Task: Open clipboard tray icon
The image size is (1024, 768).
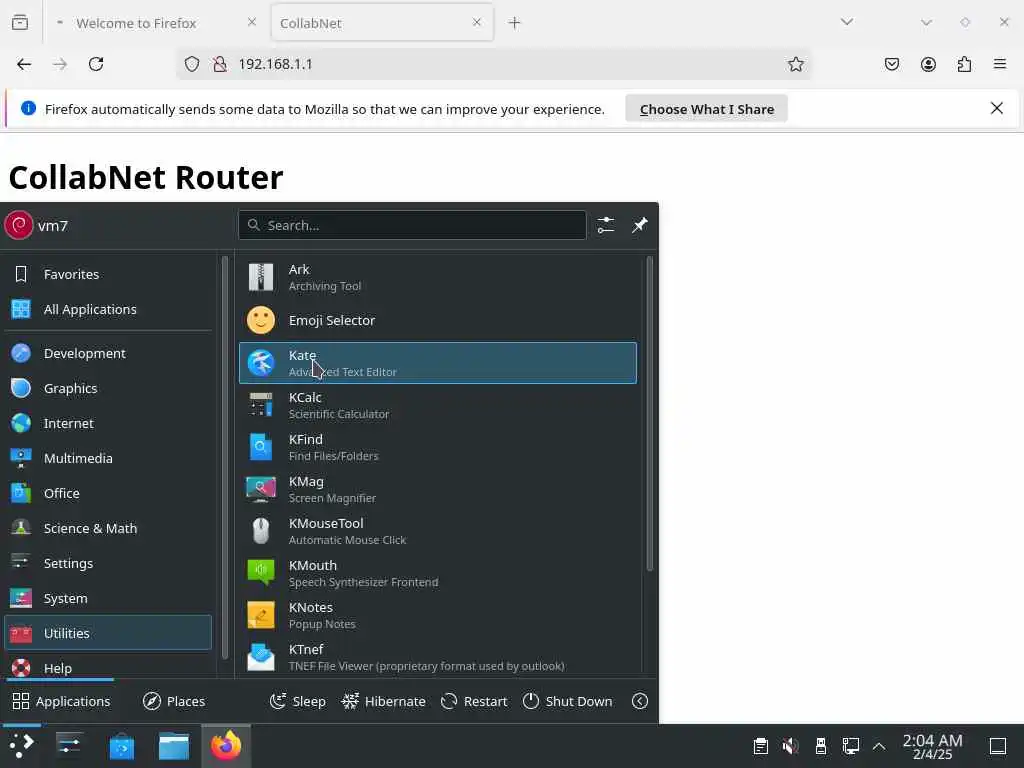Action: [x=760, y=746]
